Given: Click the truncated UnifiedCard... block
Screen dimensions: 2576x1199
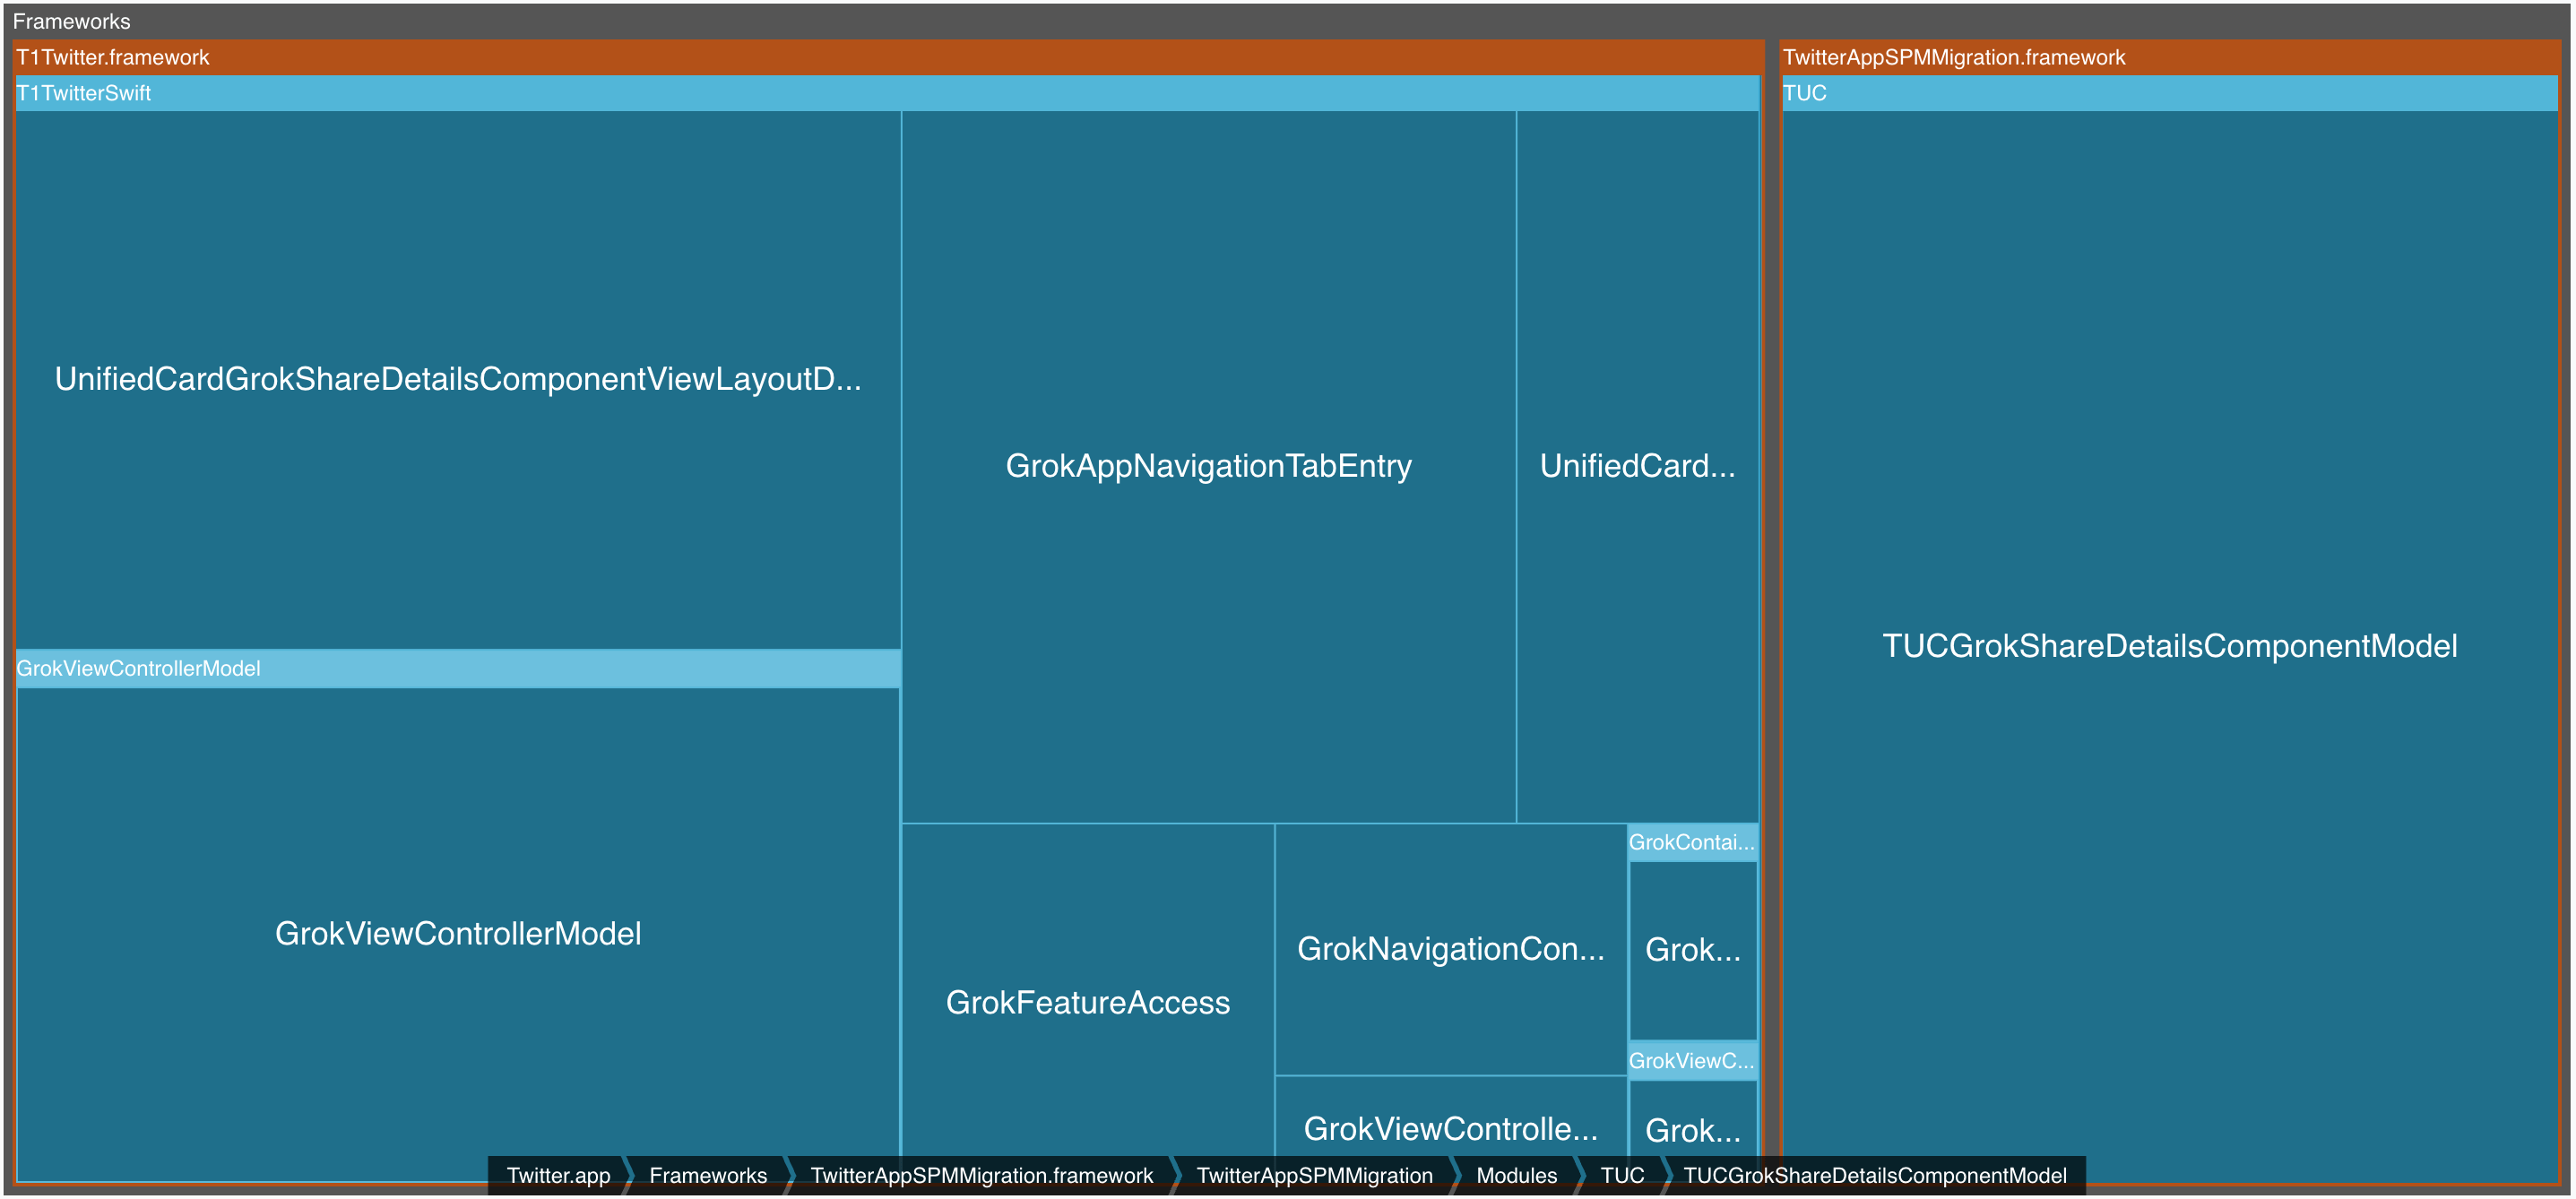Looking at the screenshot, I should coord(1637,466).
